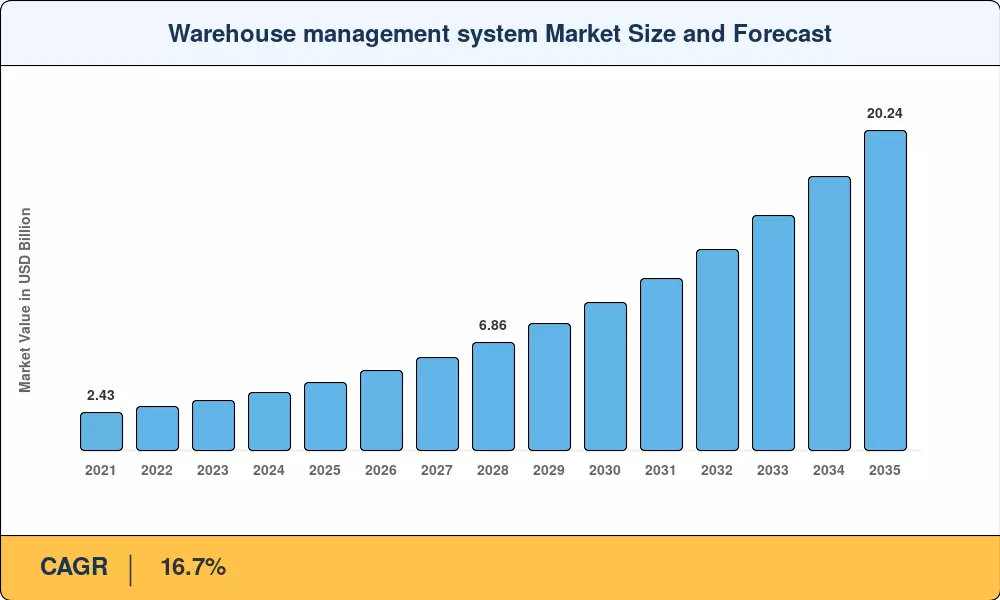Click the Market Value in USD Billion axis label
The image size is (1000, 600).
click(x=25, y=300)
